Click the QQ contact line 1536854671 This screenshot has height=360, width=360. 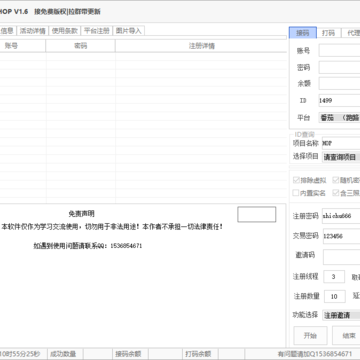(88, 246)
